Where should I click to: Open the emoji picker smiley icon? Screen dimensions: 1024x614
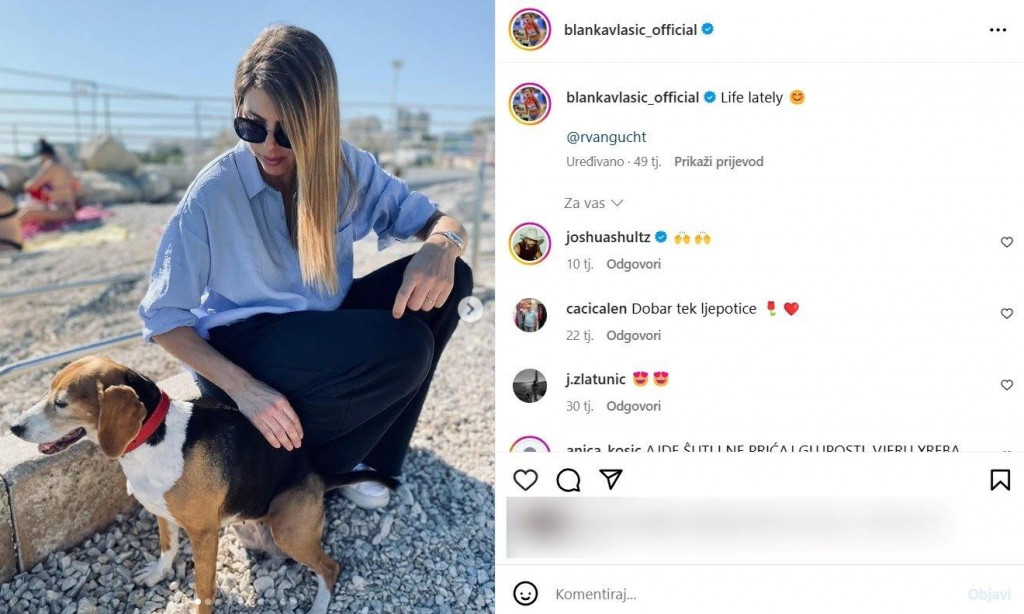point(526,594)
